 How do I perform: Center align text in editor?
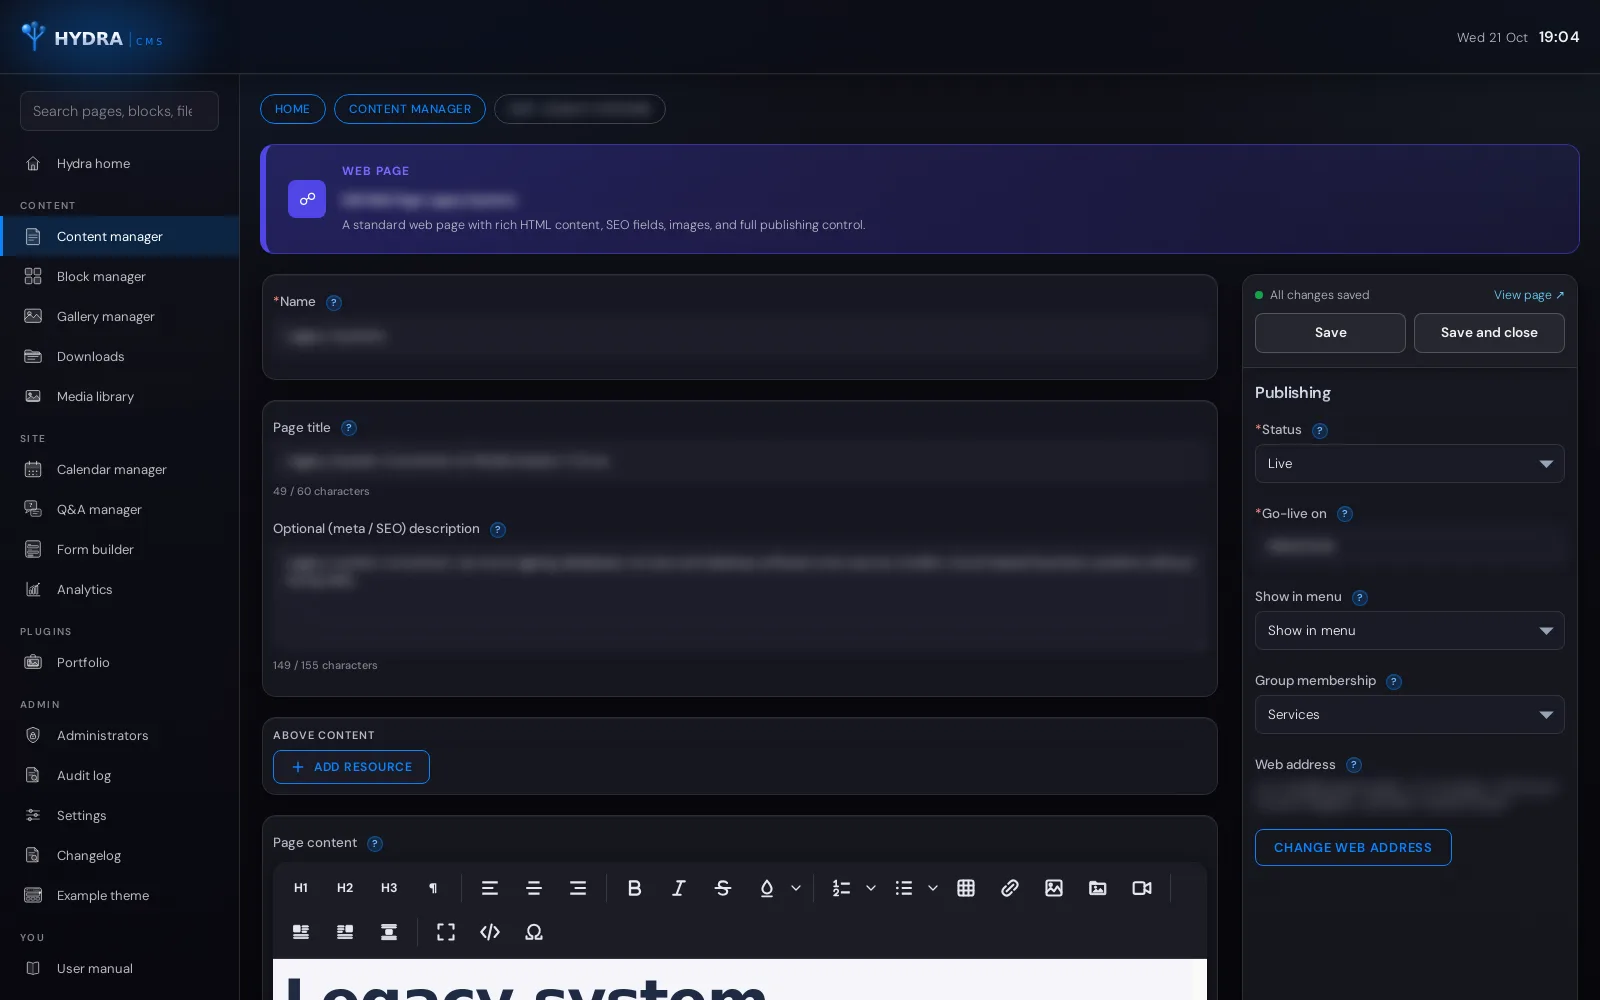click(534, 888)
